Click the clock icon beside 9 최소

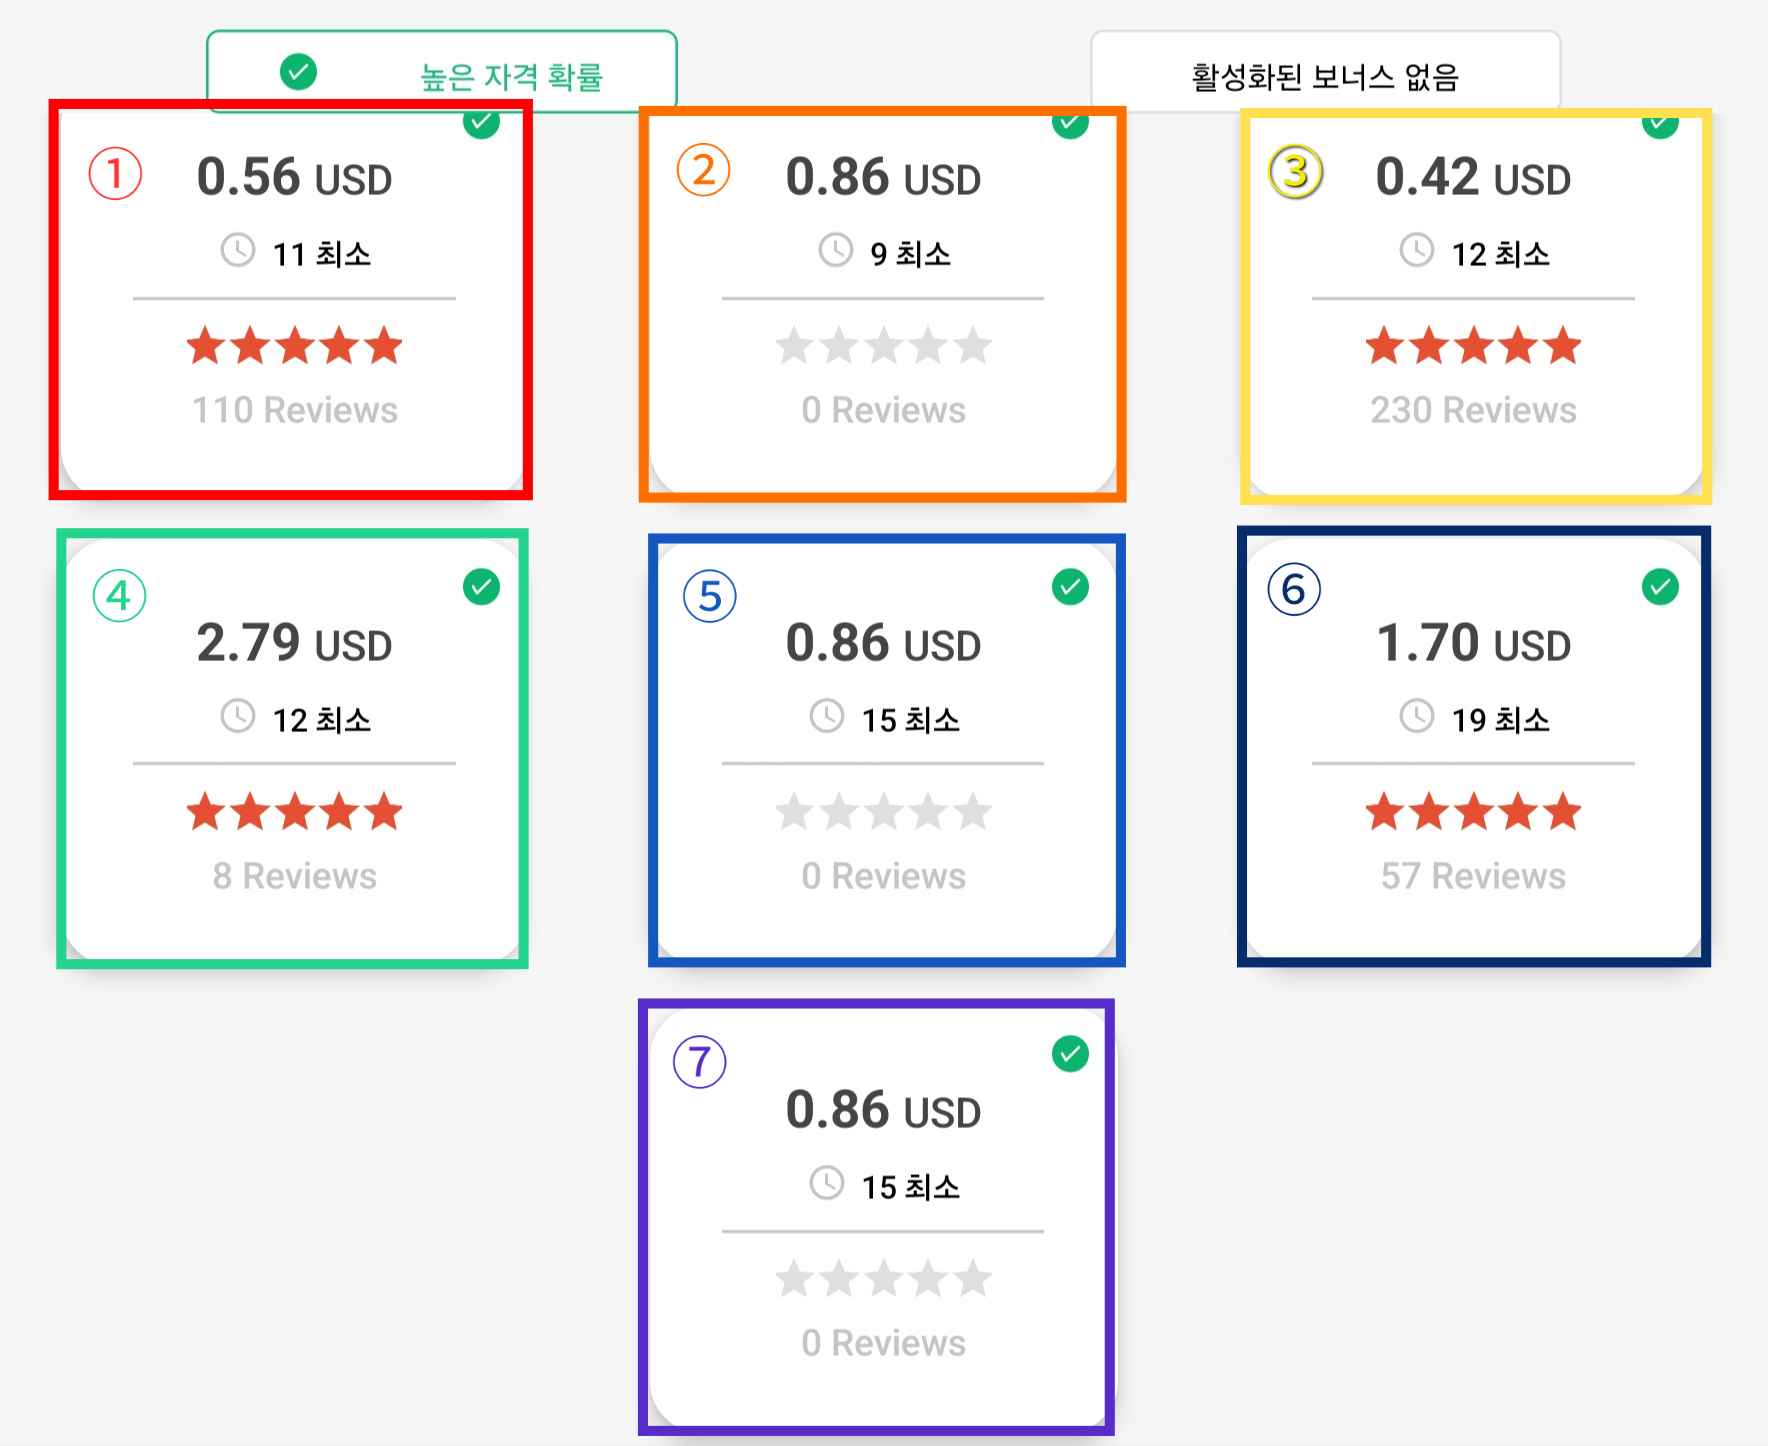tap(836, 250)
